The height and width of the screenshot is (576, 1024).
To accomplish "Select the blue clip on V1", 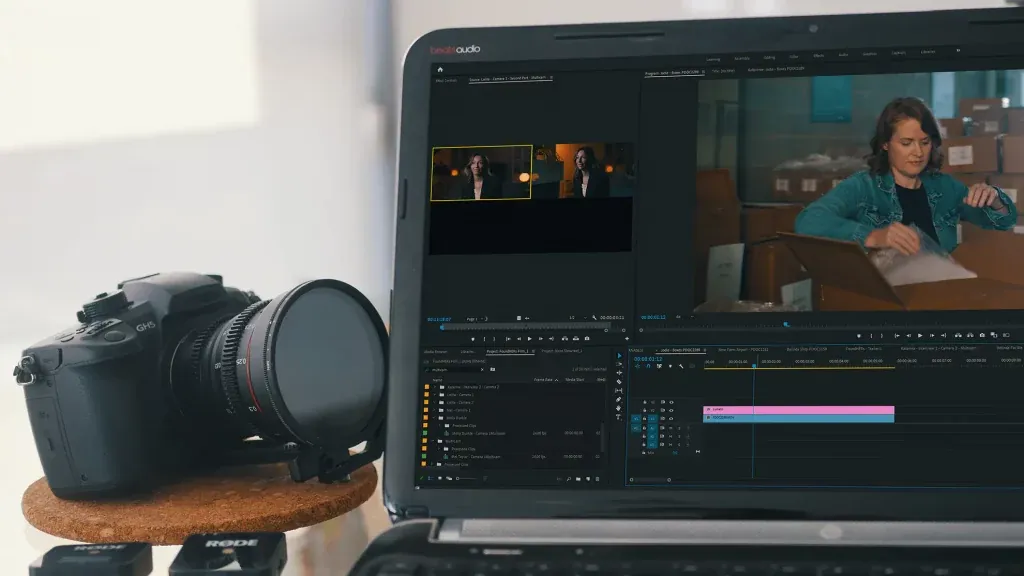I will click(x=798, y=418).
